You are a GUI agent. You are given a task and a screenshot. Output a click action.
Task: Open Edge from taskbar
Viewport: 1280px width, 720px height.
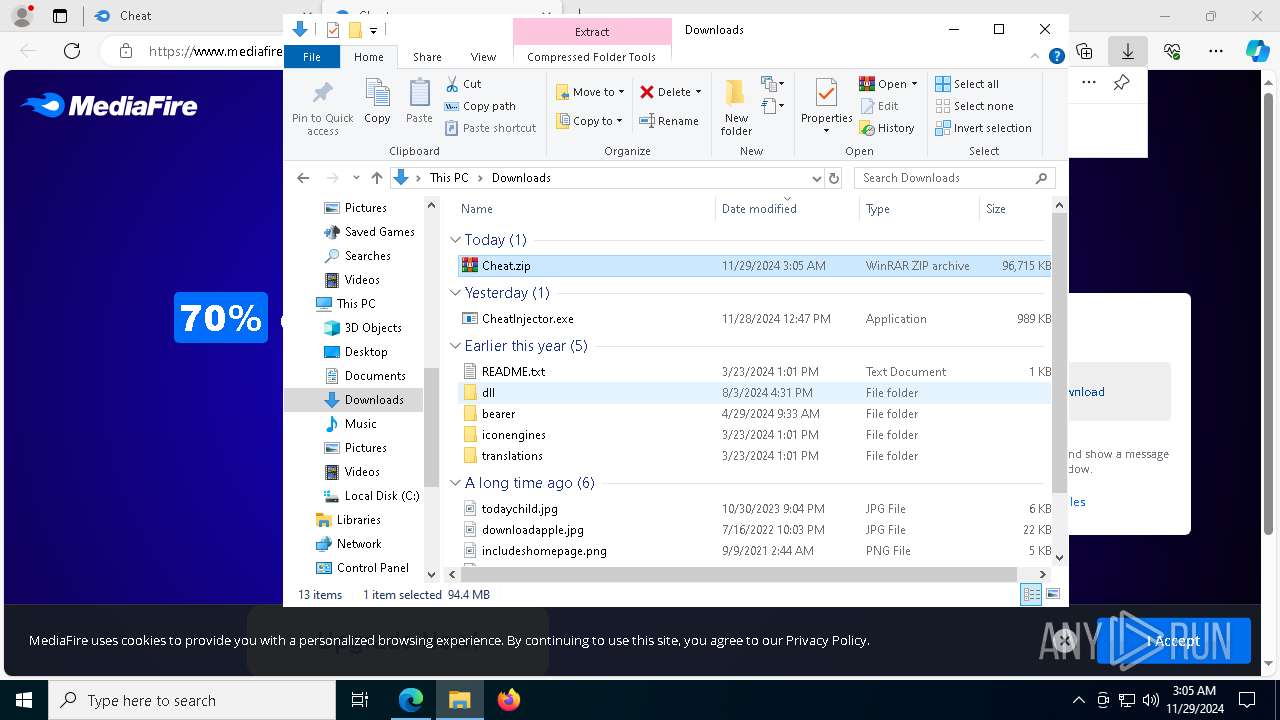(411, 700)
